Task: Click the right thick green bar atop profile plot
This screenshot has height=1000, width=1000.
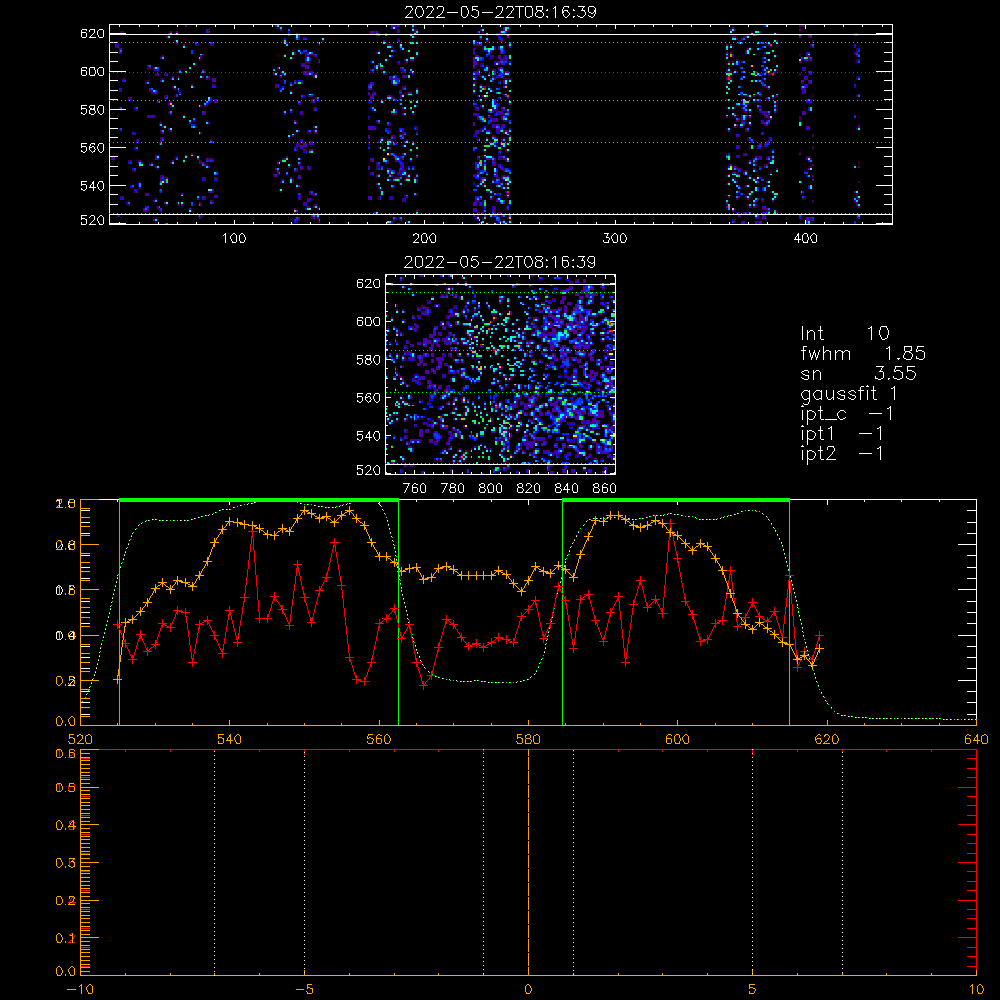Action: [676, 501]
